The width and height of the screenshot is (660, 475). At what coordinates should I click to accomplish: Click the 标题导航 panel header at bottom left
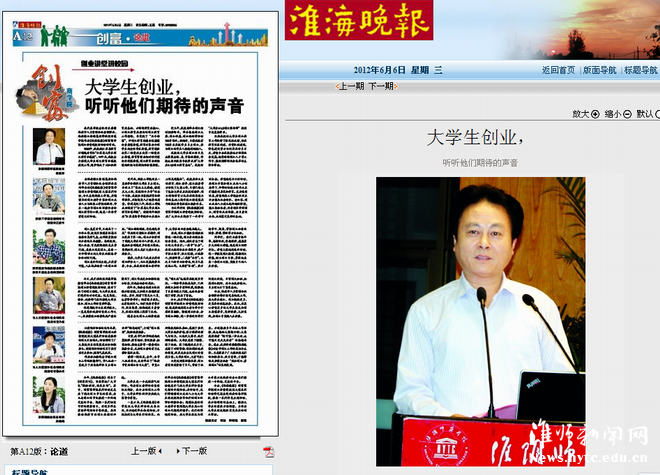[x=29, y=472]
